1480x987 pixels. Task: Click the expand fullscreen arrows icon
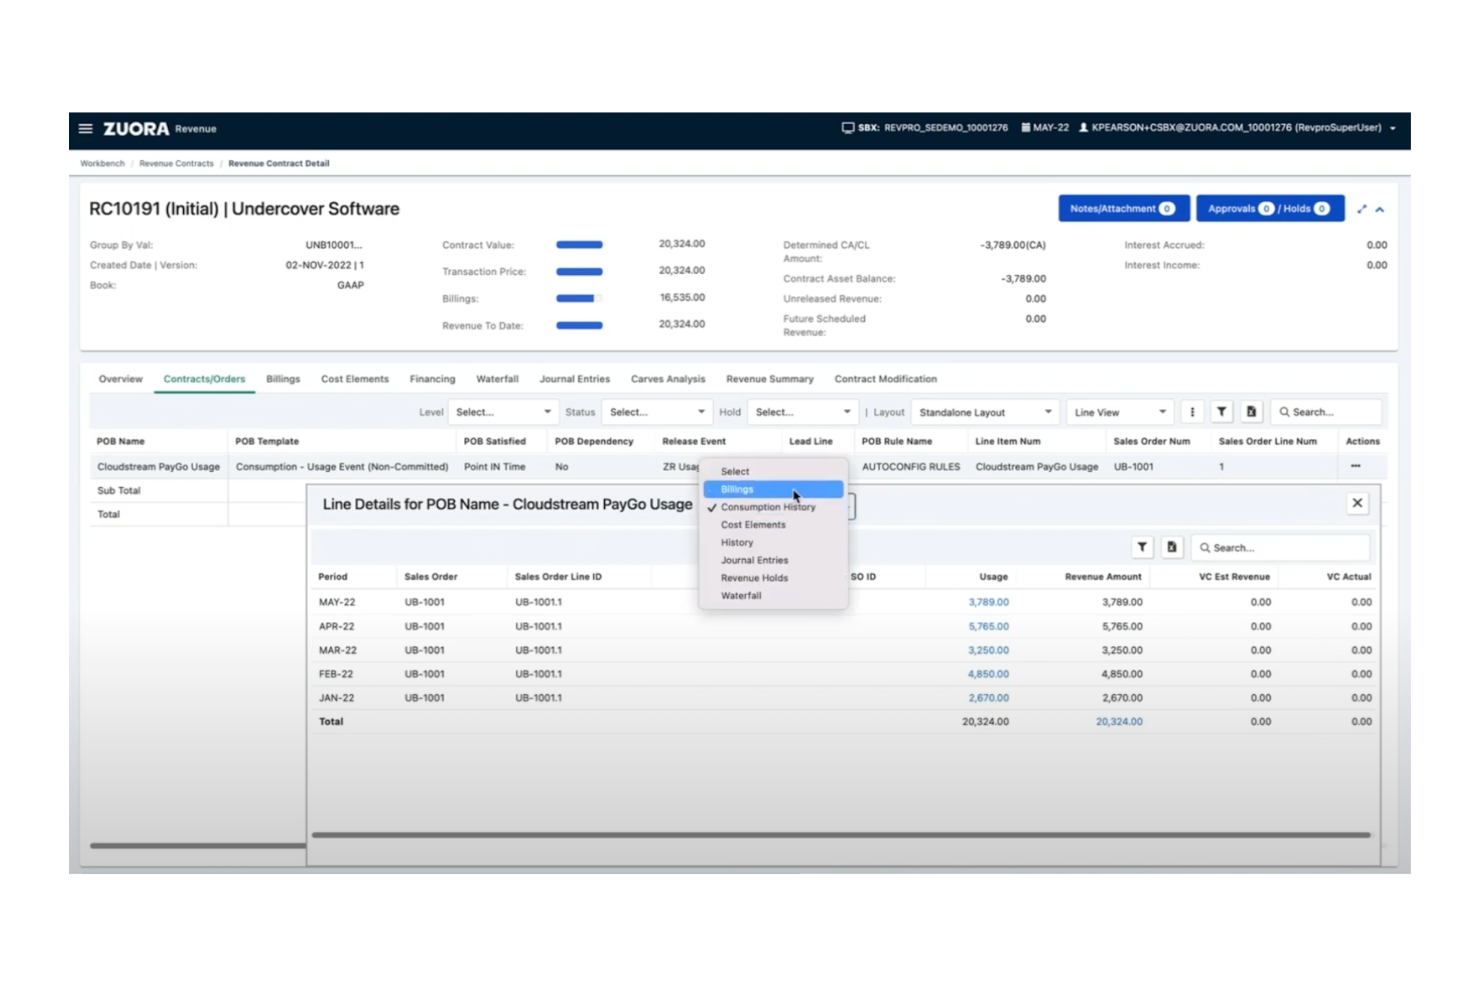[x=1362, y=209]
